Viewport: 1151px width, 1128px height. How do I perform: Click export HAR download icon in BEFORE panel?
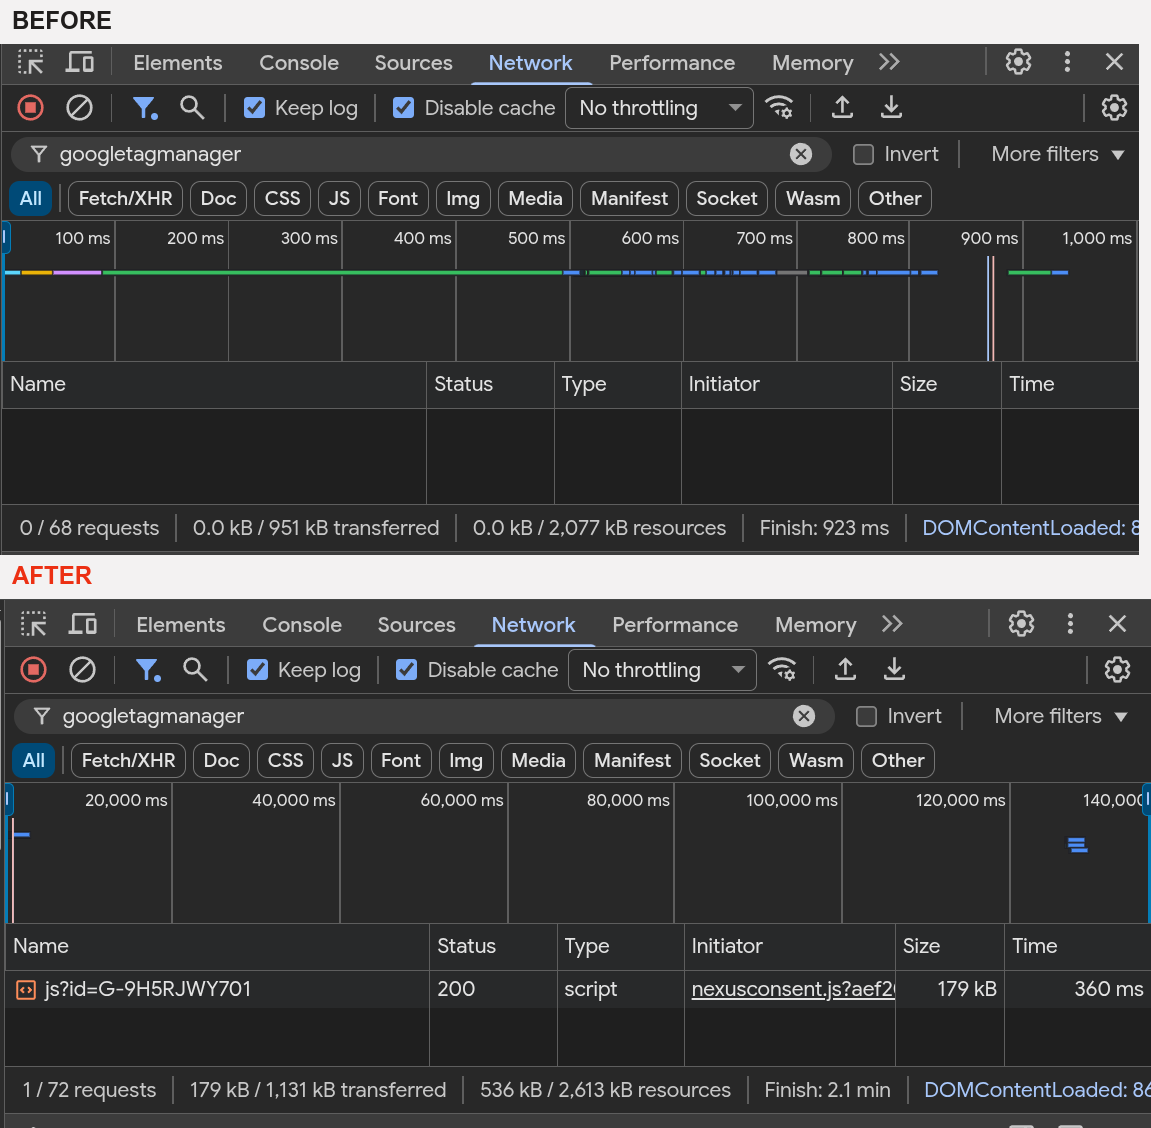point(890,108)
